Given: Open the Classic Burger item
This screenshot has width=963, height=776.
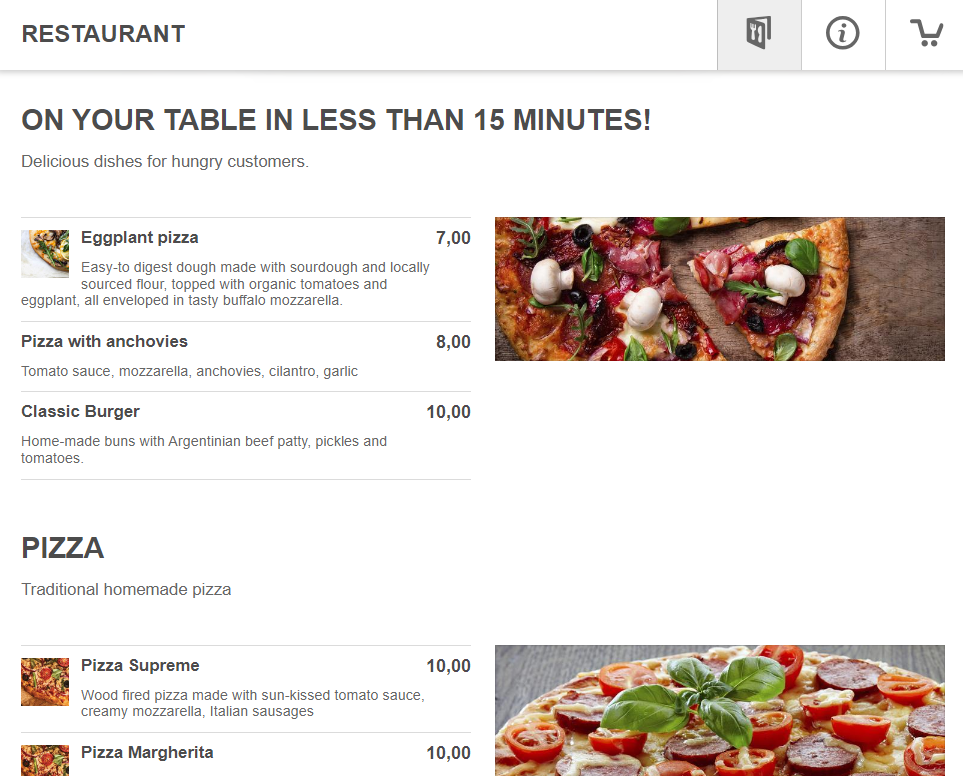Looking at the screenshot, I should (80, 411).
